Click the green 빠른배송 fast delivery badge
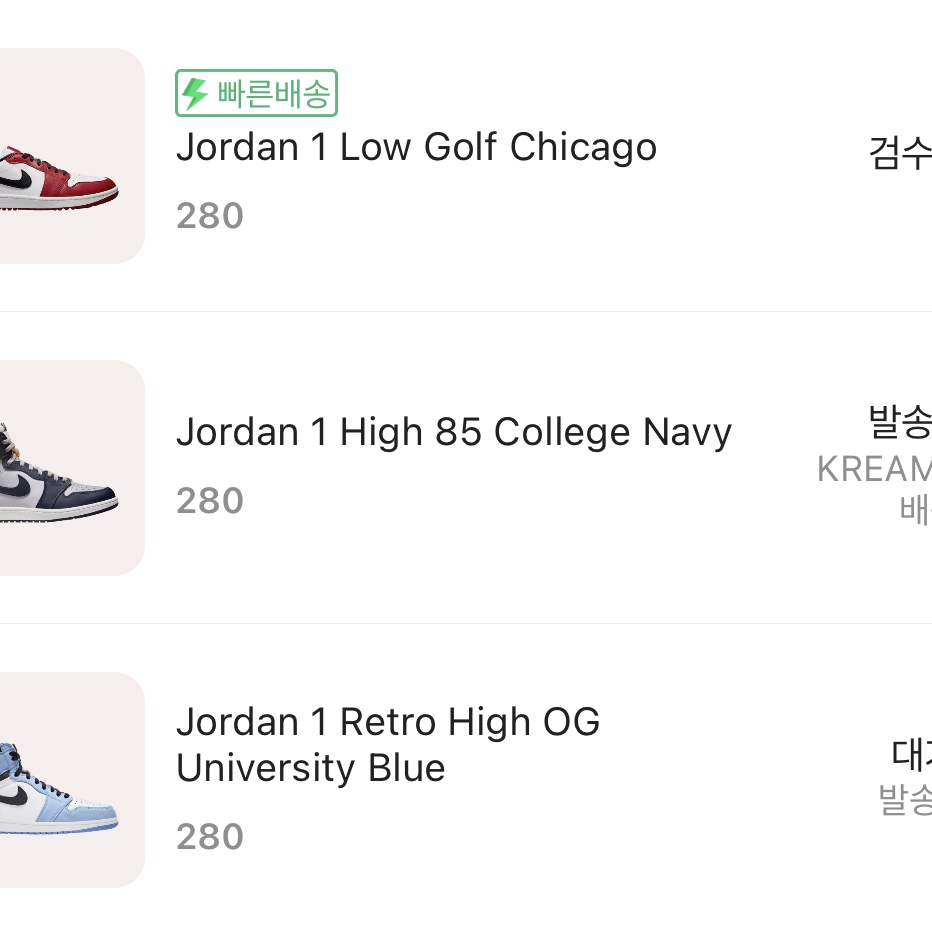 256,93
